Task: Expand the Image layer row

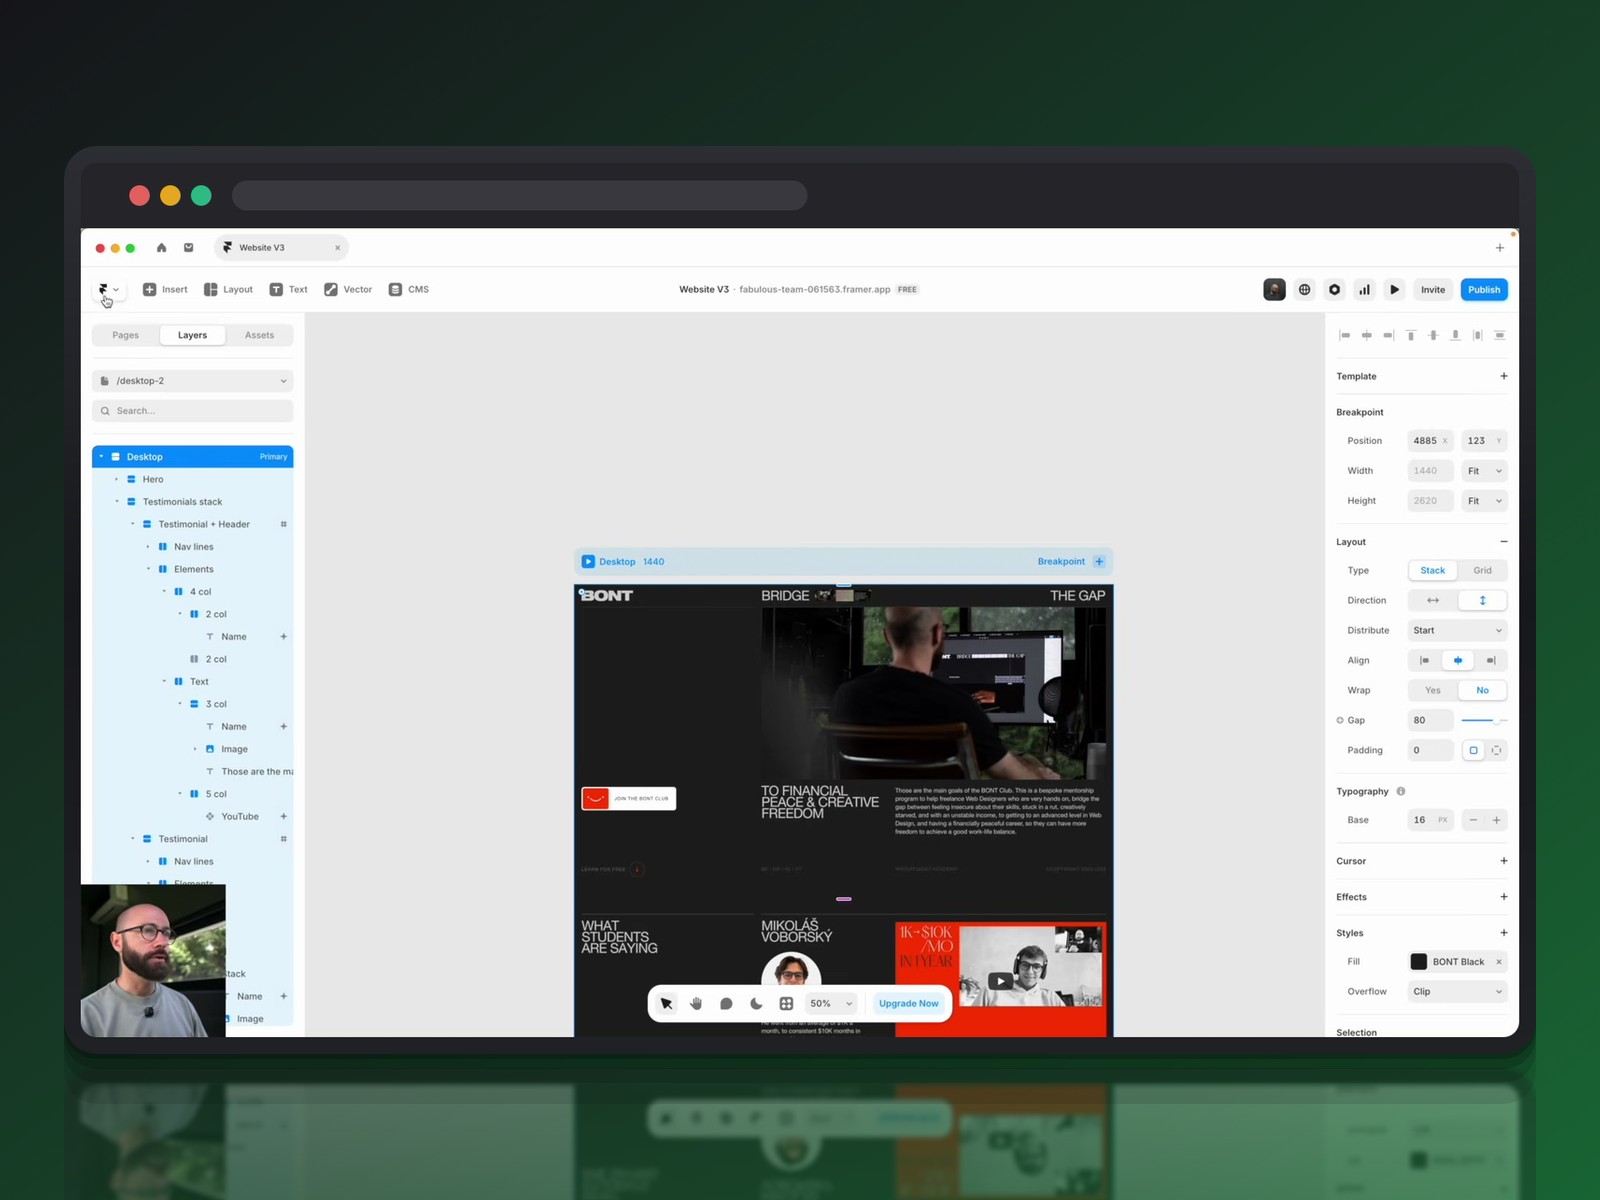Action: tap(195, 749)
